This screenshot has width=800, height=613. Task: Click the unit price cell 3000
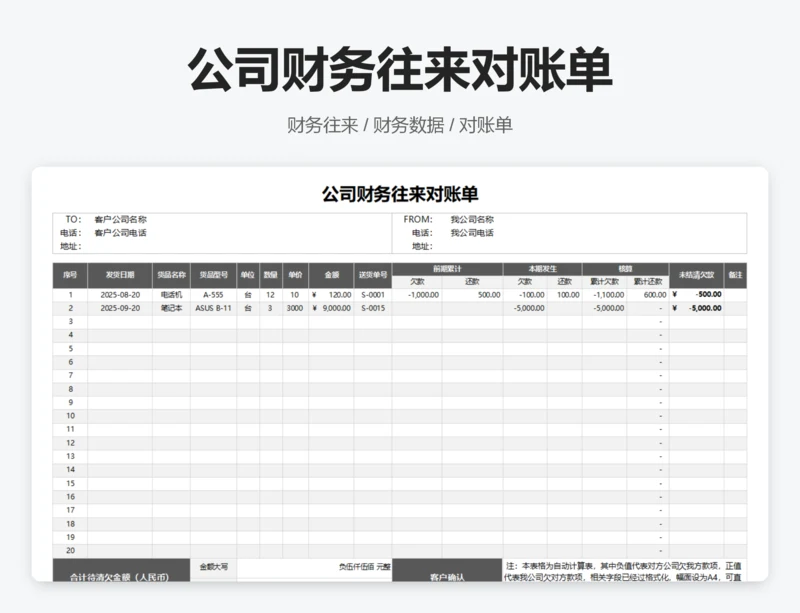(295, 308)
